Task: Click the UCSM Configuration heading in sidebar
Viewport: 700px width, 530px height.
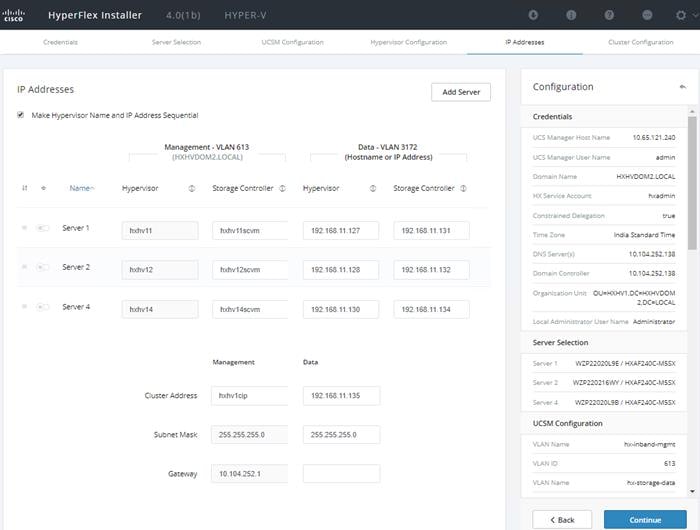Action: tap(567, 423)
